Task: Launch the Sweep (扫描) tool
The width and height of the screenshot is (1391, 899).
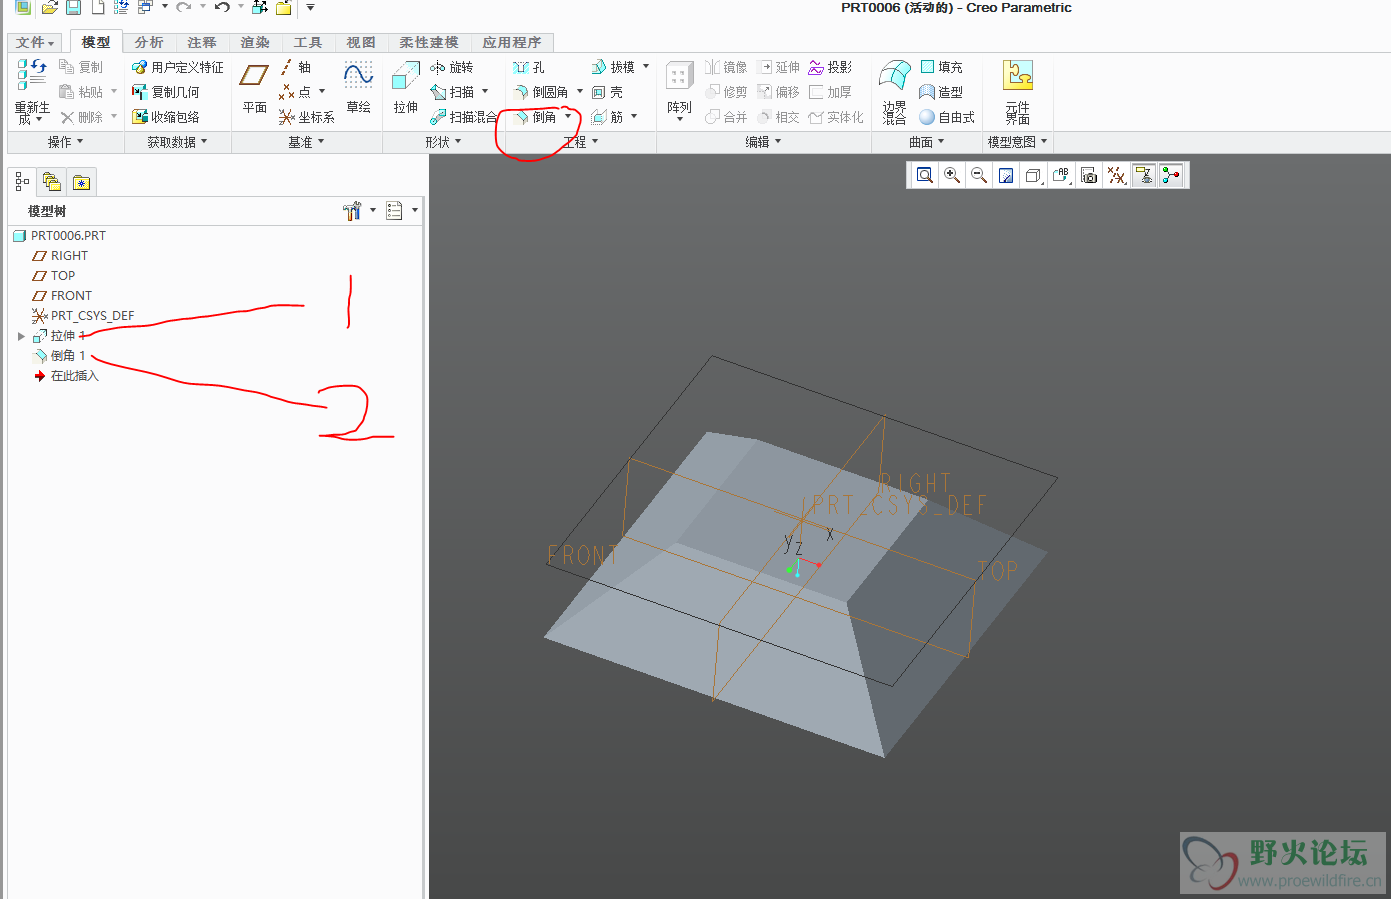Action: [452, 92]
